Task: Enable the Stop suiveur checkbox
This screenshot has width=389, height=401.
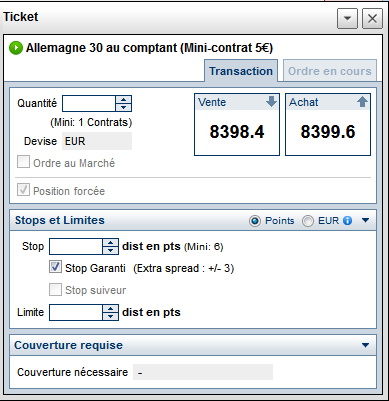Action: click(x=55, y=289)
